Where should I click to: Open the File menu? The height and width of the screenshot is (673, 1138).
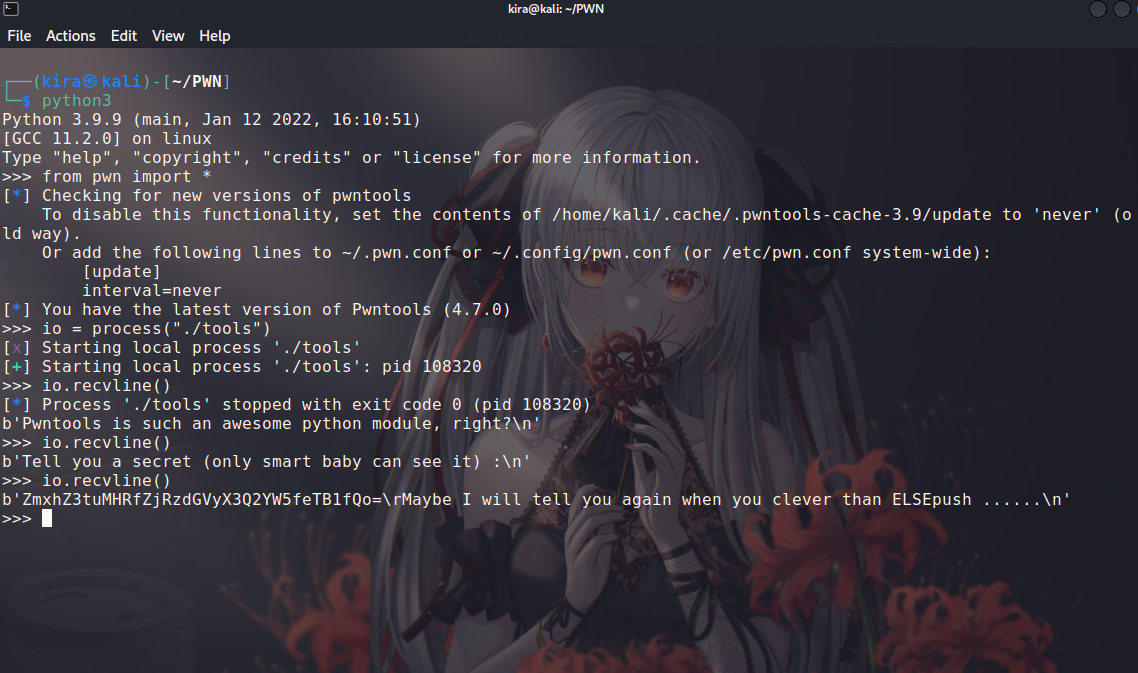pos(19,36)
